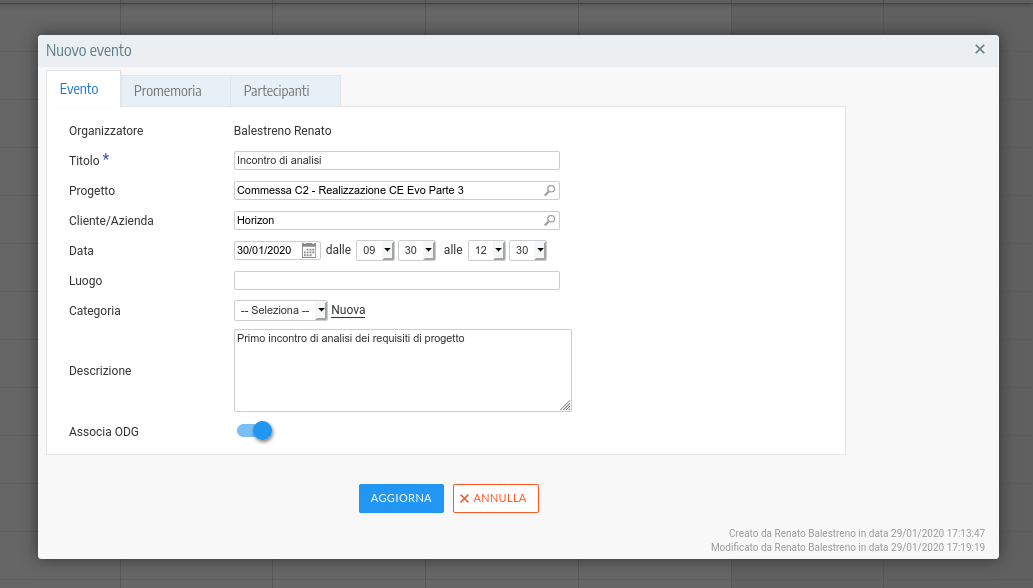Click the AGGIORNA button
This screenshot has width=1033, height=588.
pyautogui.click(x=401, y=498)
